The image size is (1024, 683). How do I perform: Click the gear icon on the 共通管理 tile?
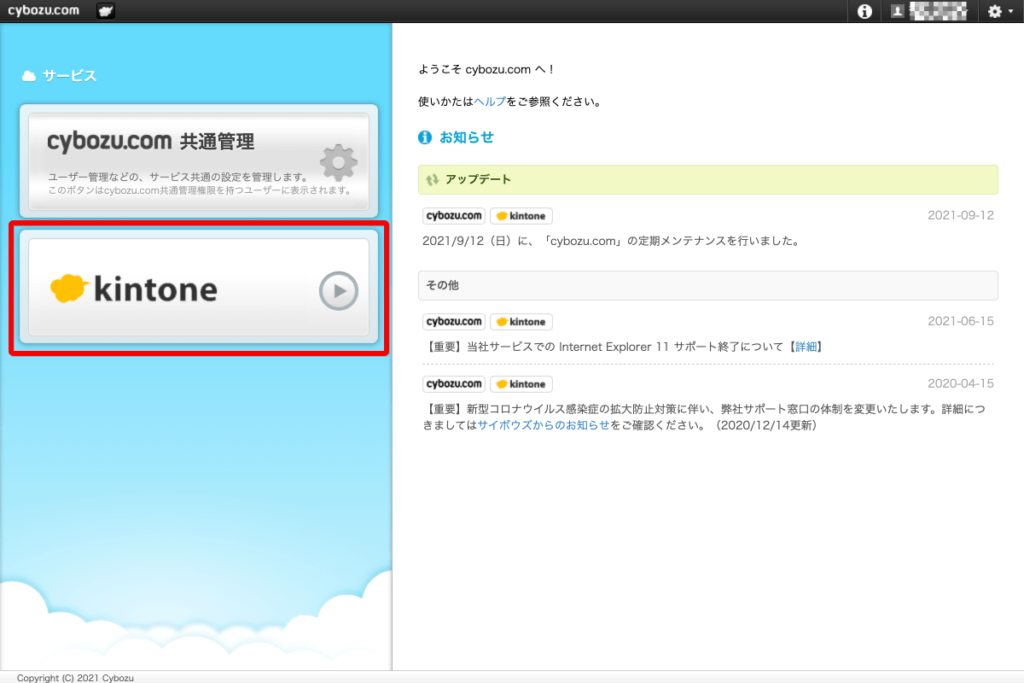pyautogui.click(x=337, y=163)
